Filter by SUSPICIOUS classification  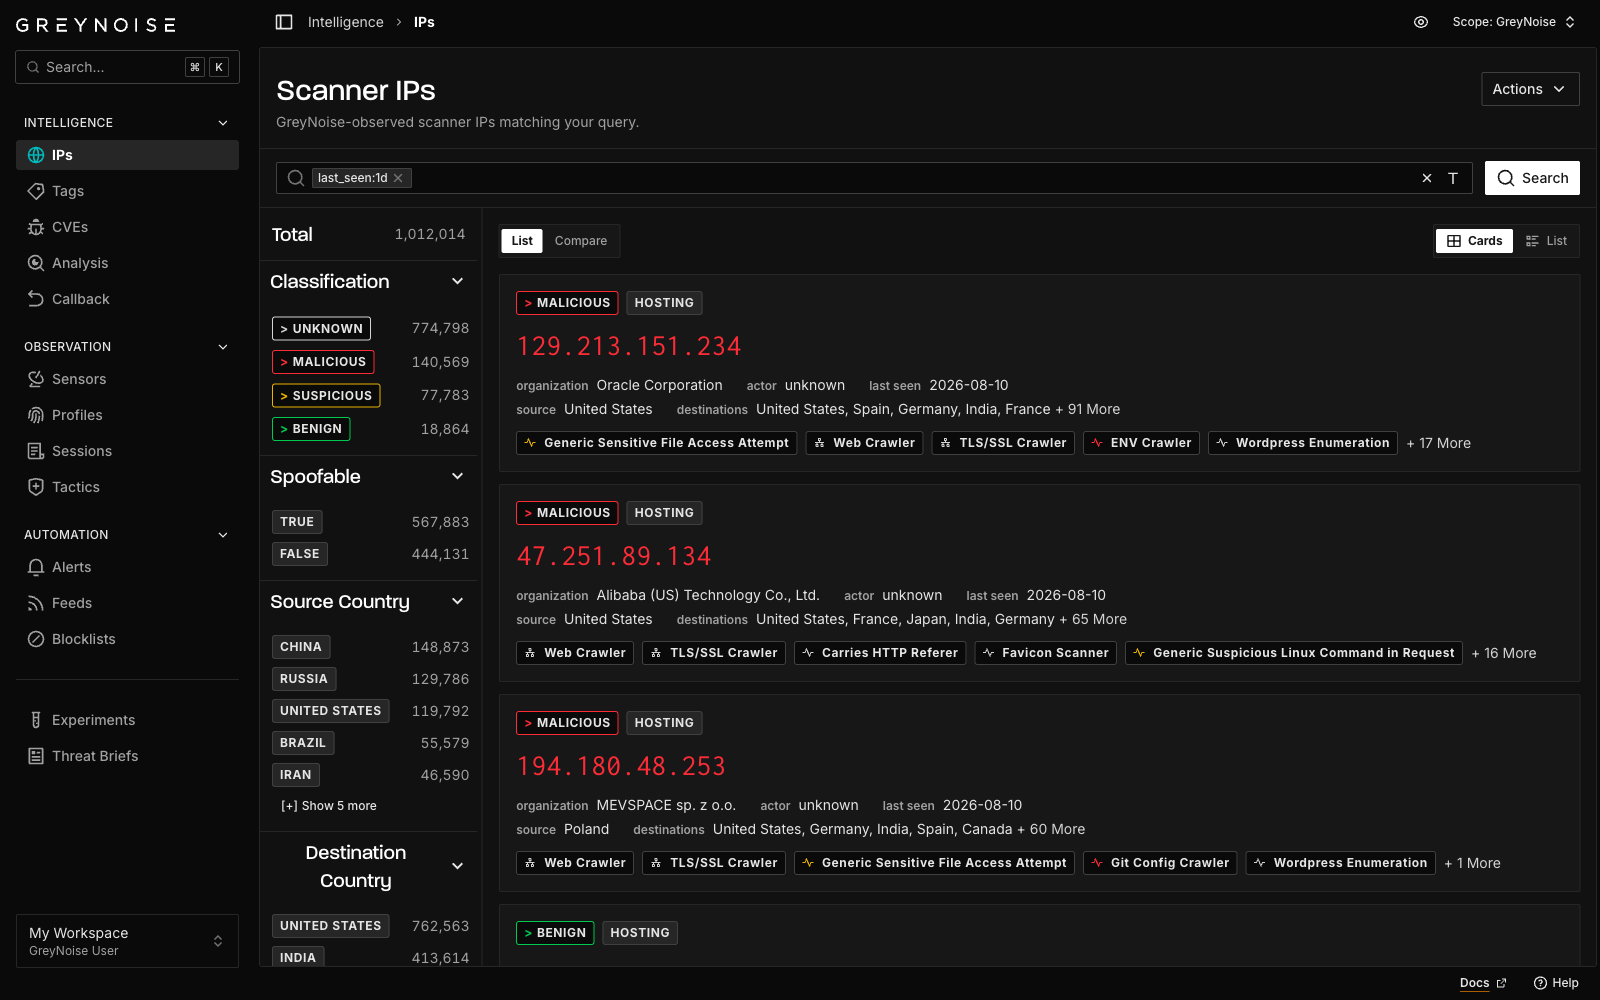[326, 395]
